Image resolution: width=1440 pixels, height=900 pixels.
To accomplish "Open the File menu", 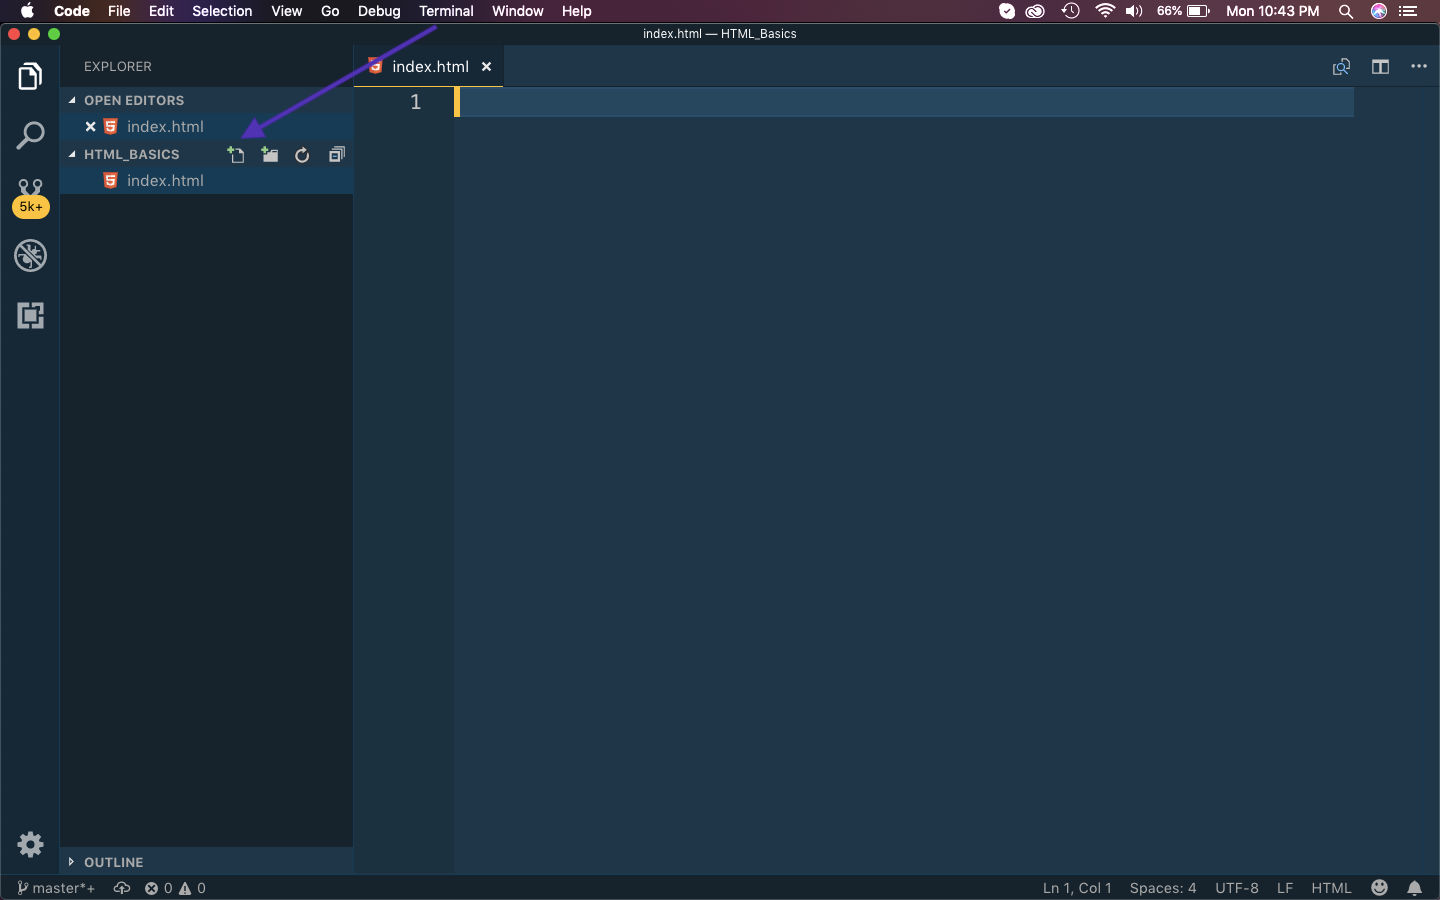I will coord(119,11).
